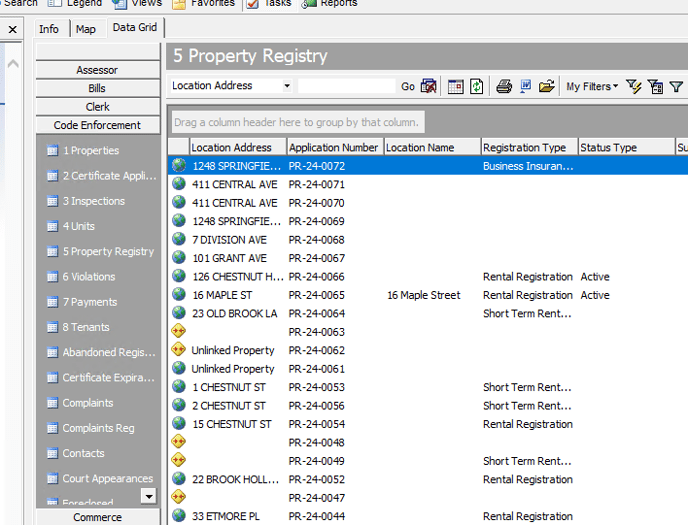The image size is (688, 525).
Task: Click globe icon for 33 ETMORE PL row
Action: tap(179, 515)
